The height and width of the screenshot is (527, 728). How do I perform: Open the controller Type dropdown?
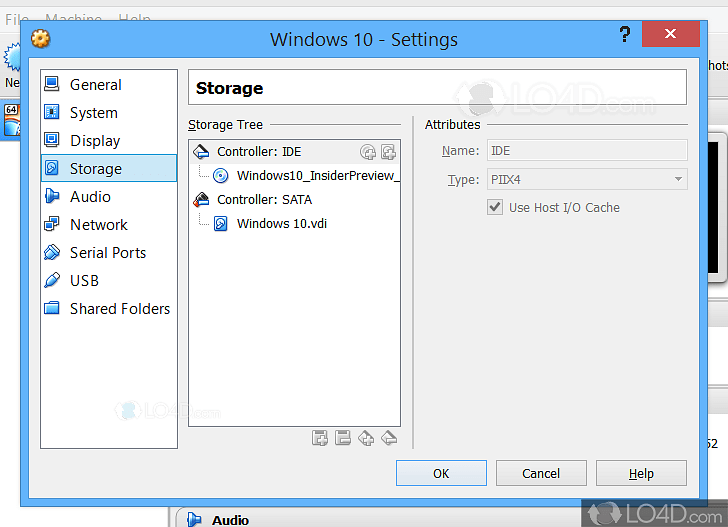pyautogui.click(x=587, y=180)
